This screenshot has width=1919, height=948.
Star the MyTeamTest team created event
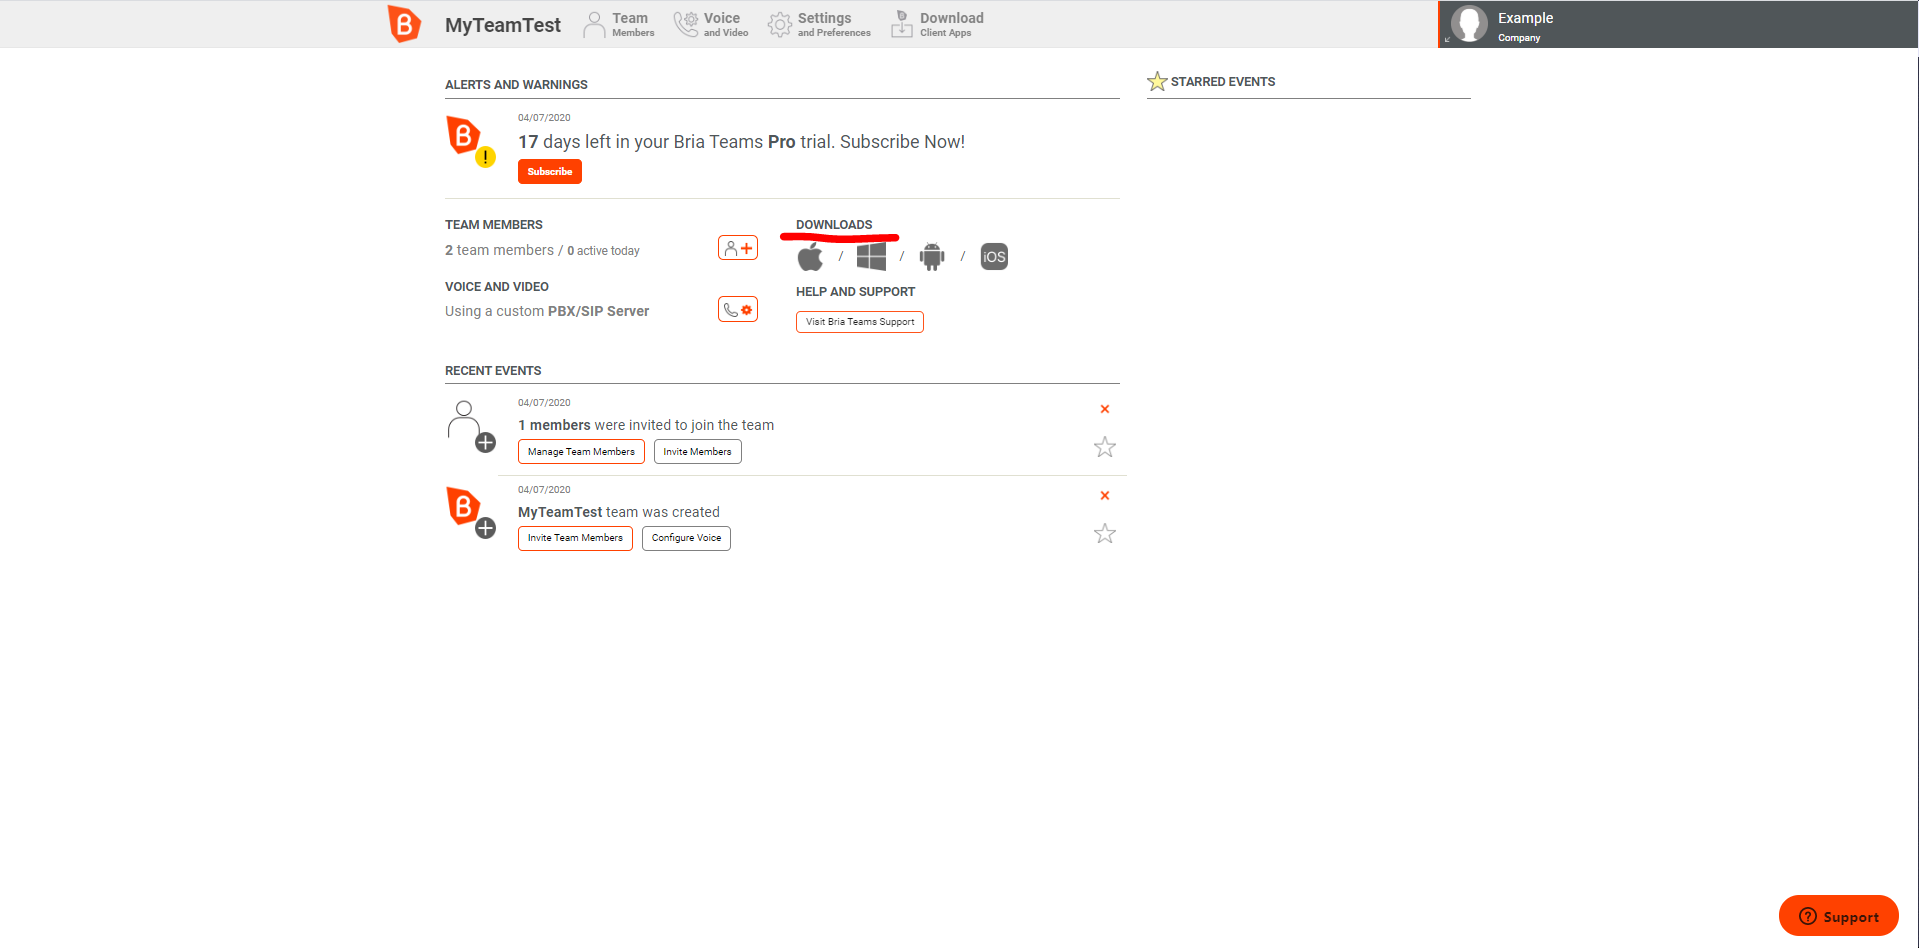[x=1104, y=534]
